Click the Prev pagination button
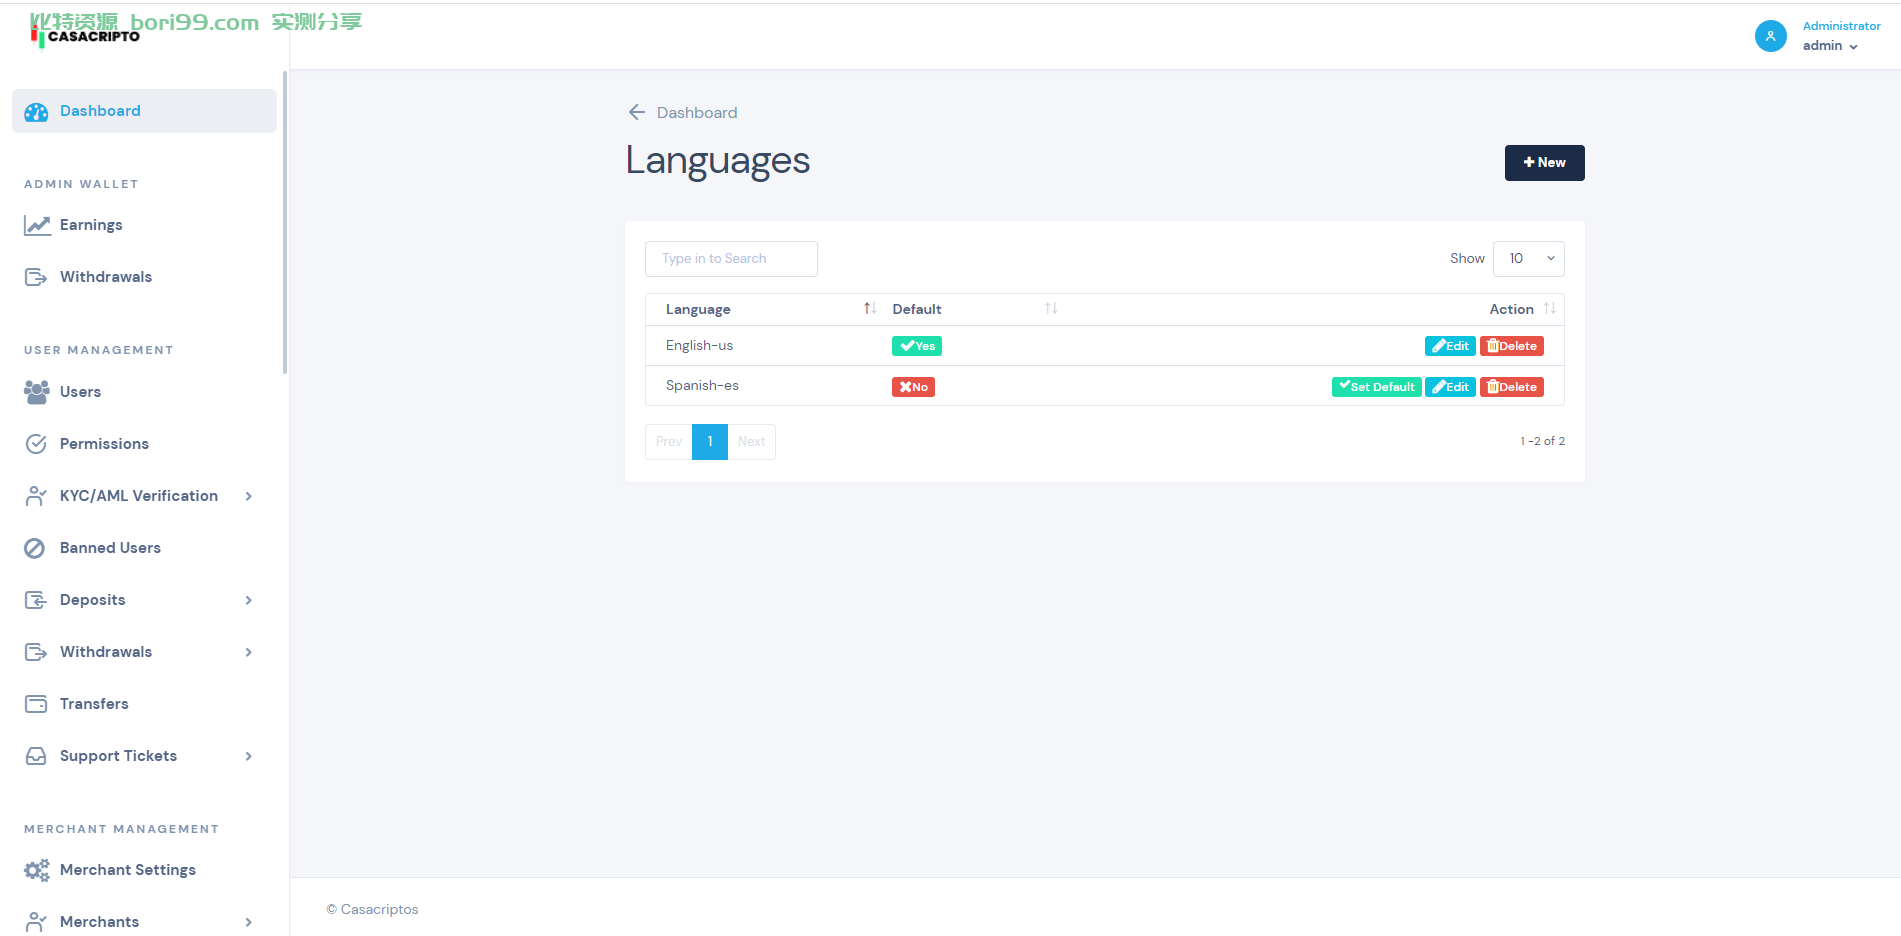Screen dimensions: 1901x936 669,442
